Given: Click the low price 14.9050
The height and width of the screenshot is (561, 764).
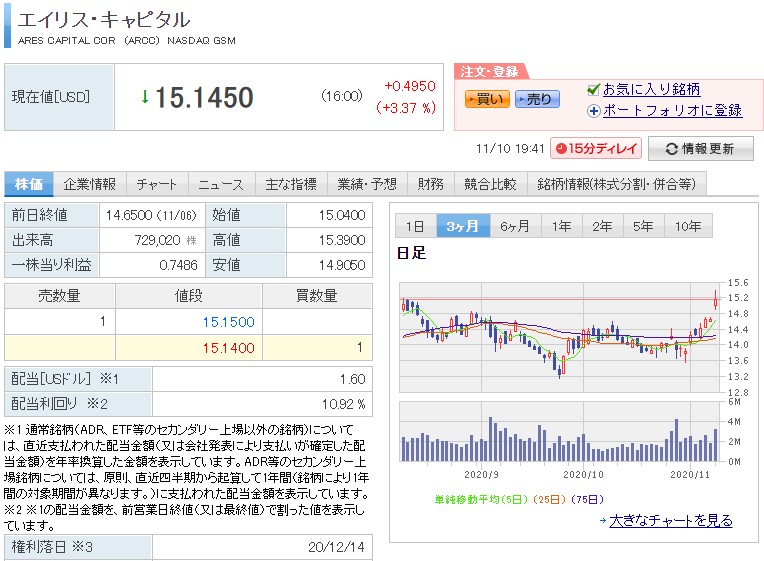Looking at the screenshot, I should (342, 265).
